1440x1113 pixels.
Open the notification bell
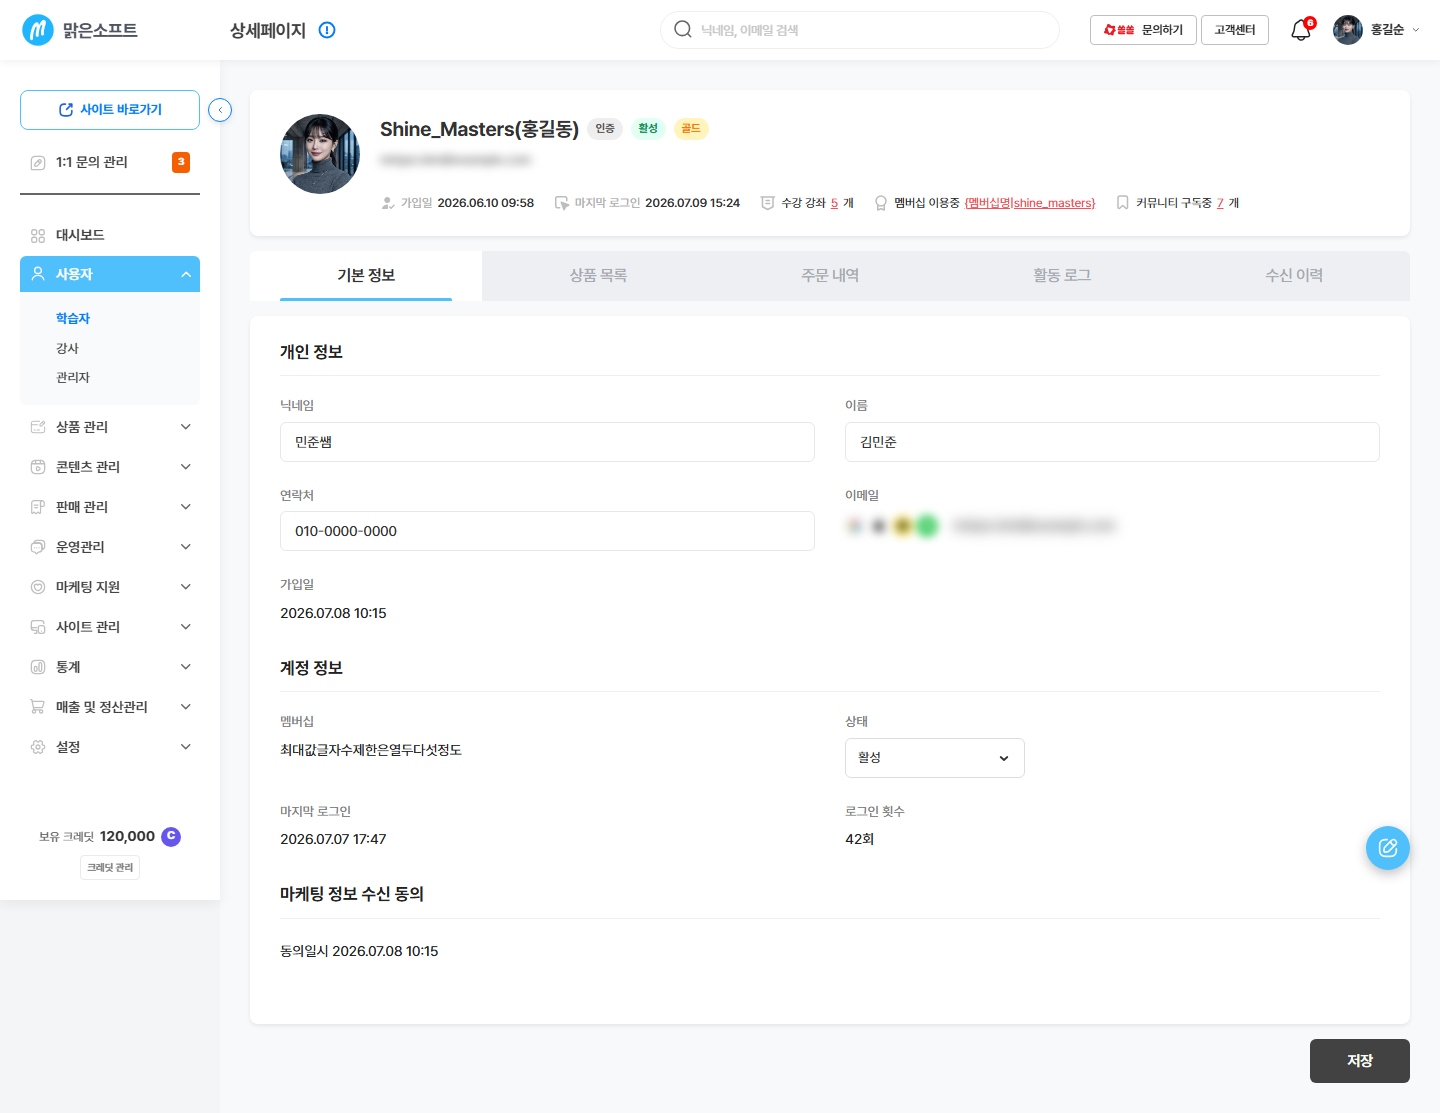pos(1301,30)
